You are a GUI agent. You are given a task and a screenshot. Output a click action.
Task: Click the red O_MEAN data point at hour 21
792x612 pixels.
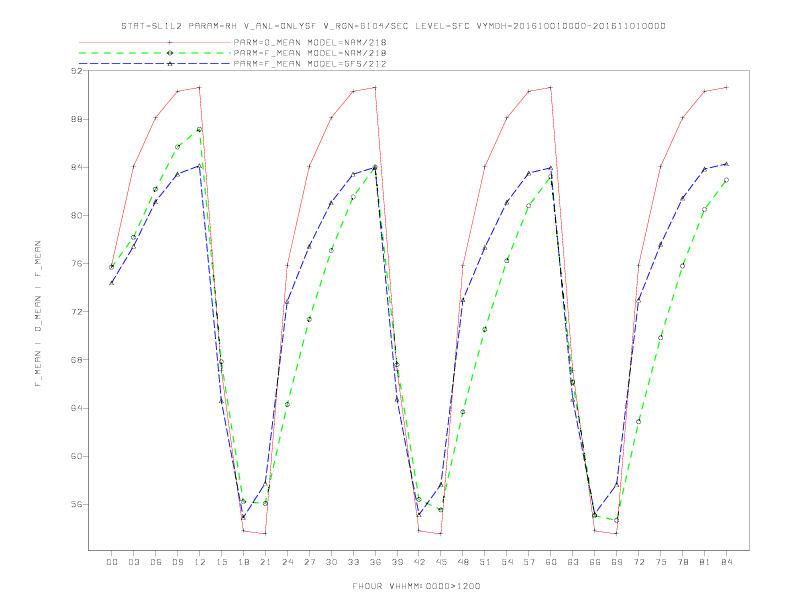(265, 533)
